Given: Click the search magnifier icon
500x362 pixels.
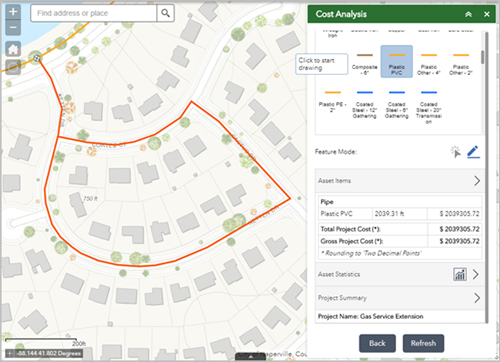Looking at the screenshot, I should [165, 13].
